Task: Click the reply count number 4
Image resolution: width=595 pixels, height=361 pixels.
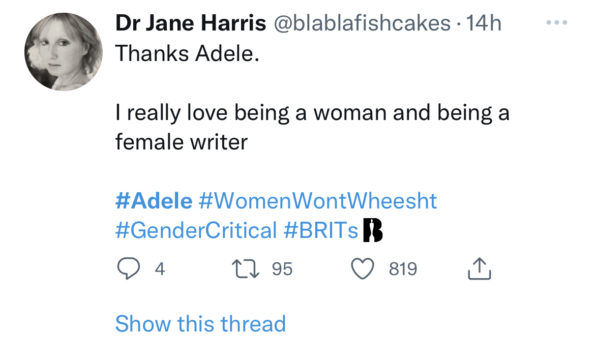Action: (x=160, y=269)
